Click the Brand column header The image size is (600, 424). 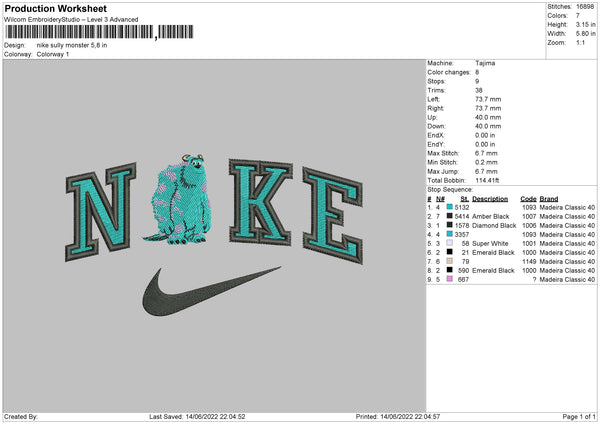pyautogui.click(x=549, y=199)
